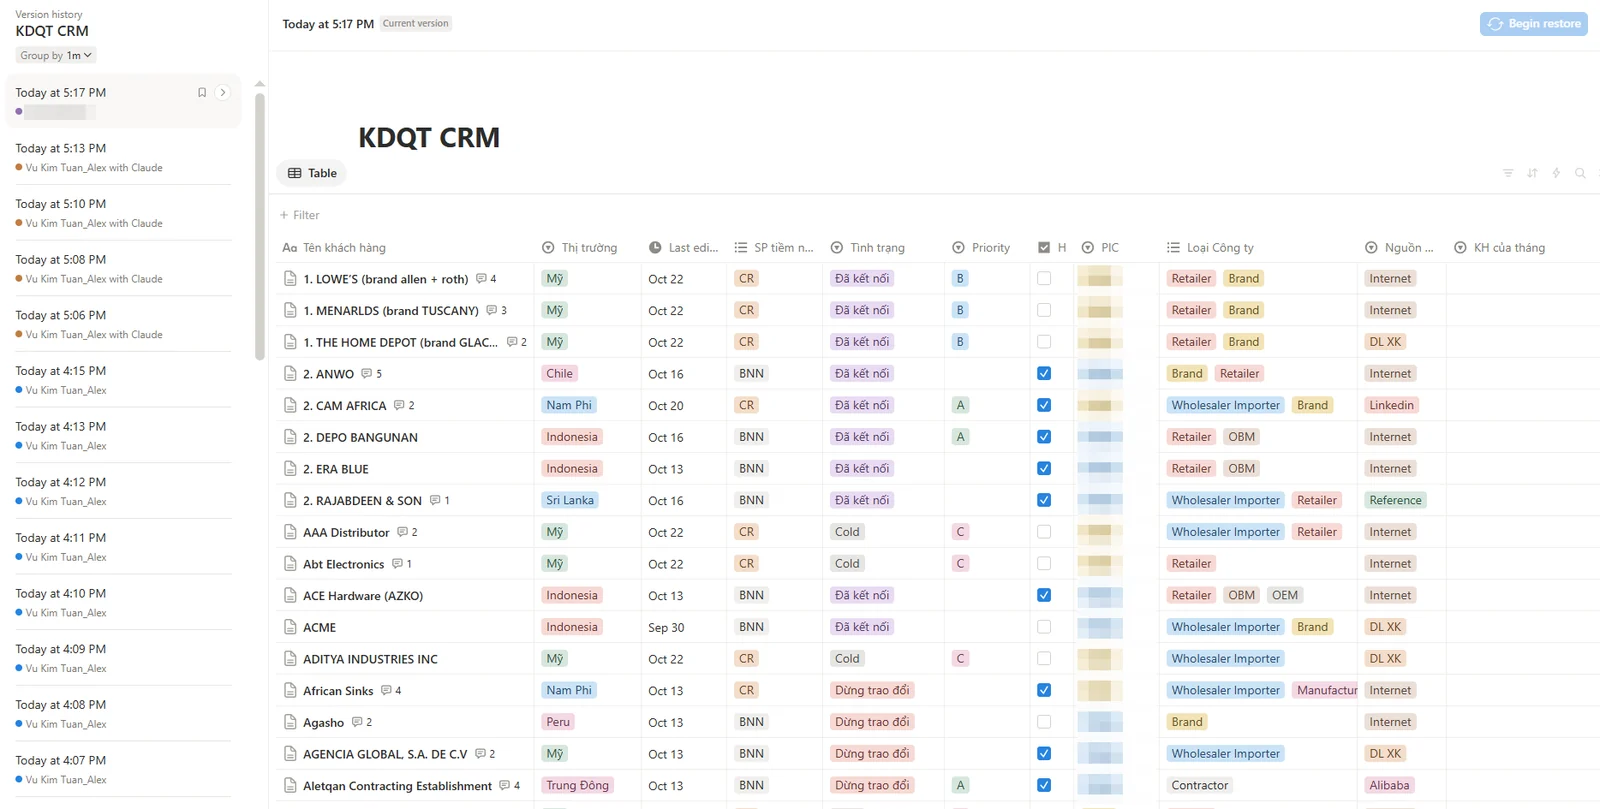Open the filter icon in table toolbar
This screenshot has height=809, width=1600.
(1508, 173)
